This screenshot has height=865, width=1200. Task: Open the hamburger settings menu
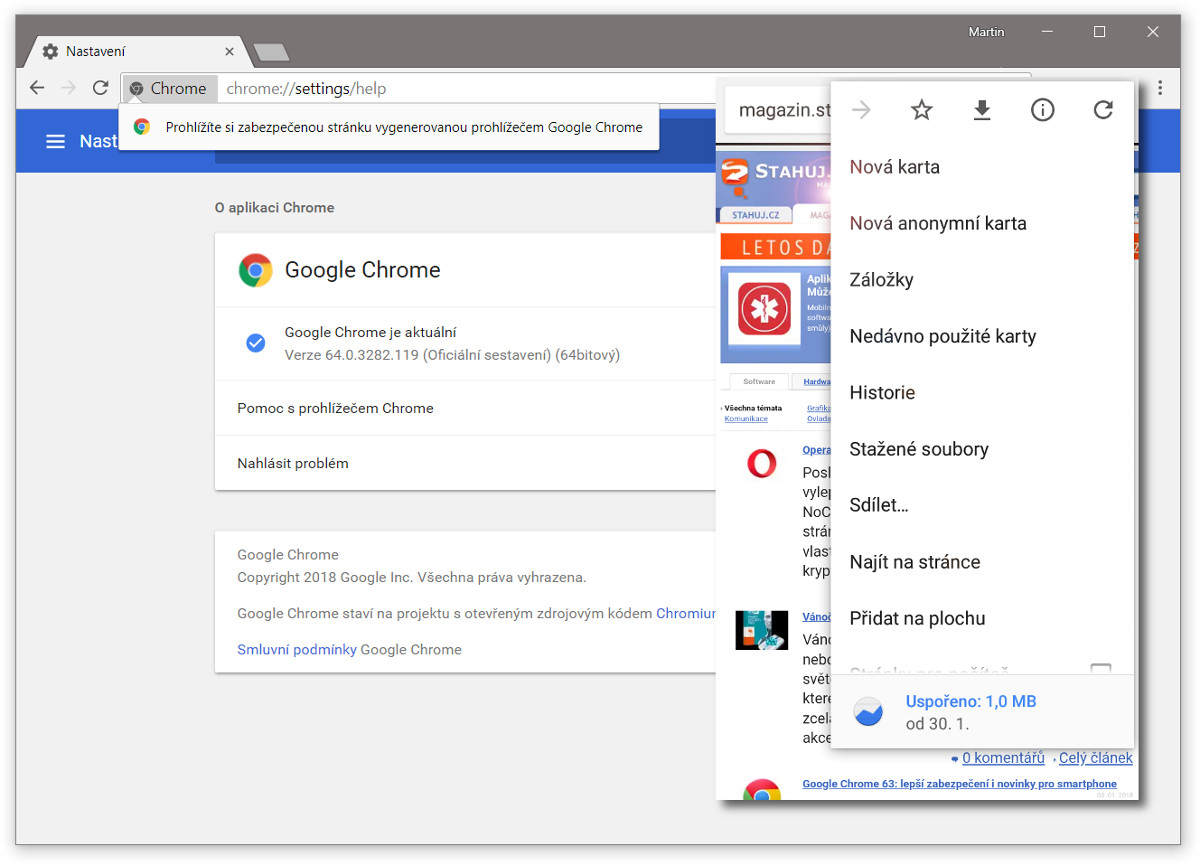point(56,141)
